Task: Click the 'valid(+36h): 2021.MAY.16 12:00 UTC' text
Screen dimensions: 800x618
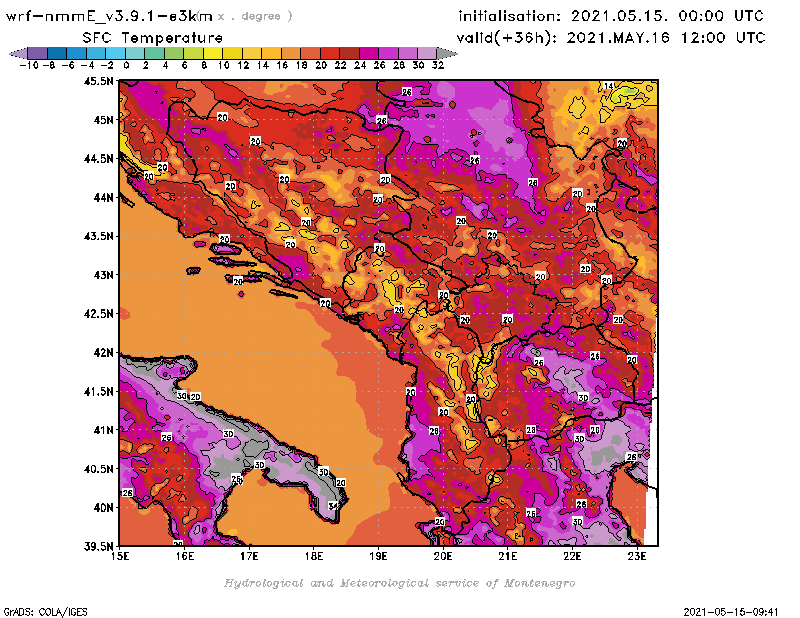Action: 611,38
